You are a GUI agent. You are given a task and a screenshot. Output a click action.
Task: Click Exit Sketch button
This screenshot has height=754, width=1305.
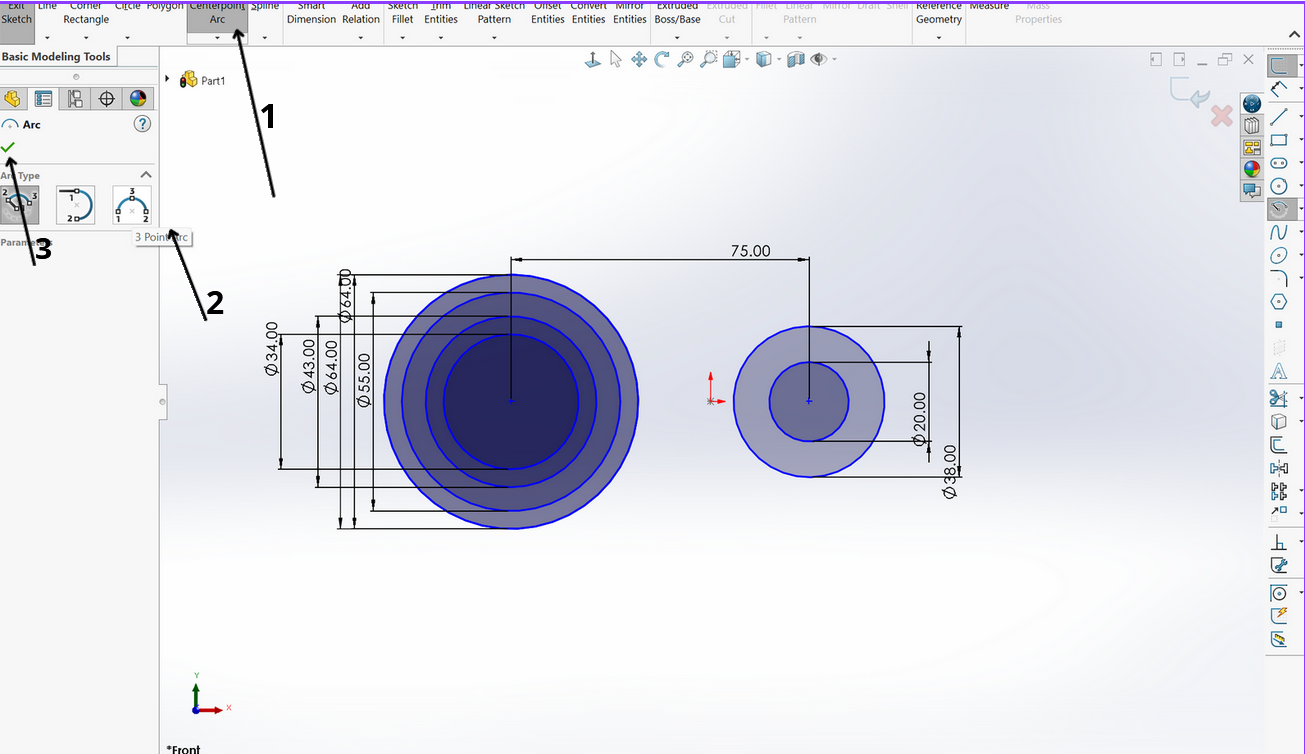(17, 13)
